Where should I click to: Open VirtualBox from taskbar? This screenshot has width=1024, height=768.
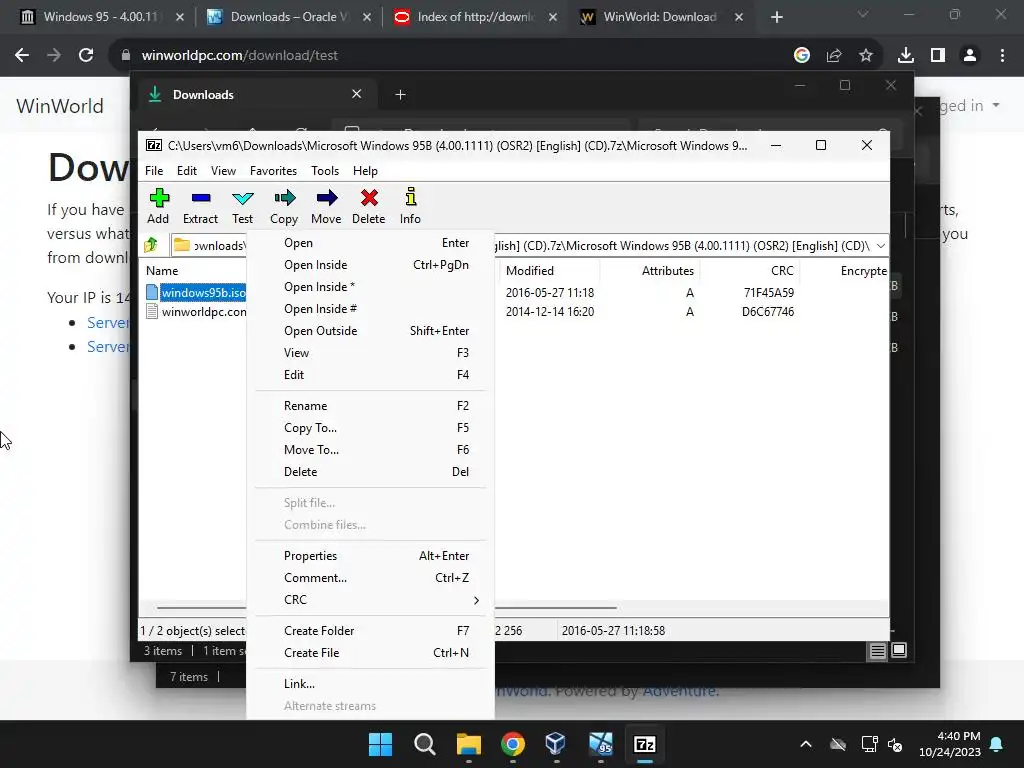tap(556, 744)
